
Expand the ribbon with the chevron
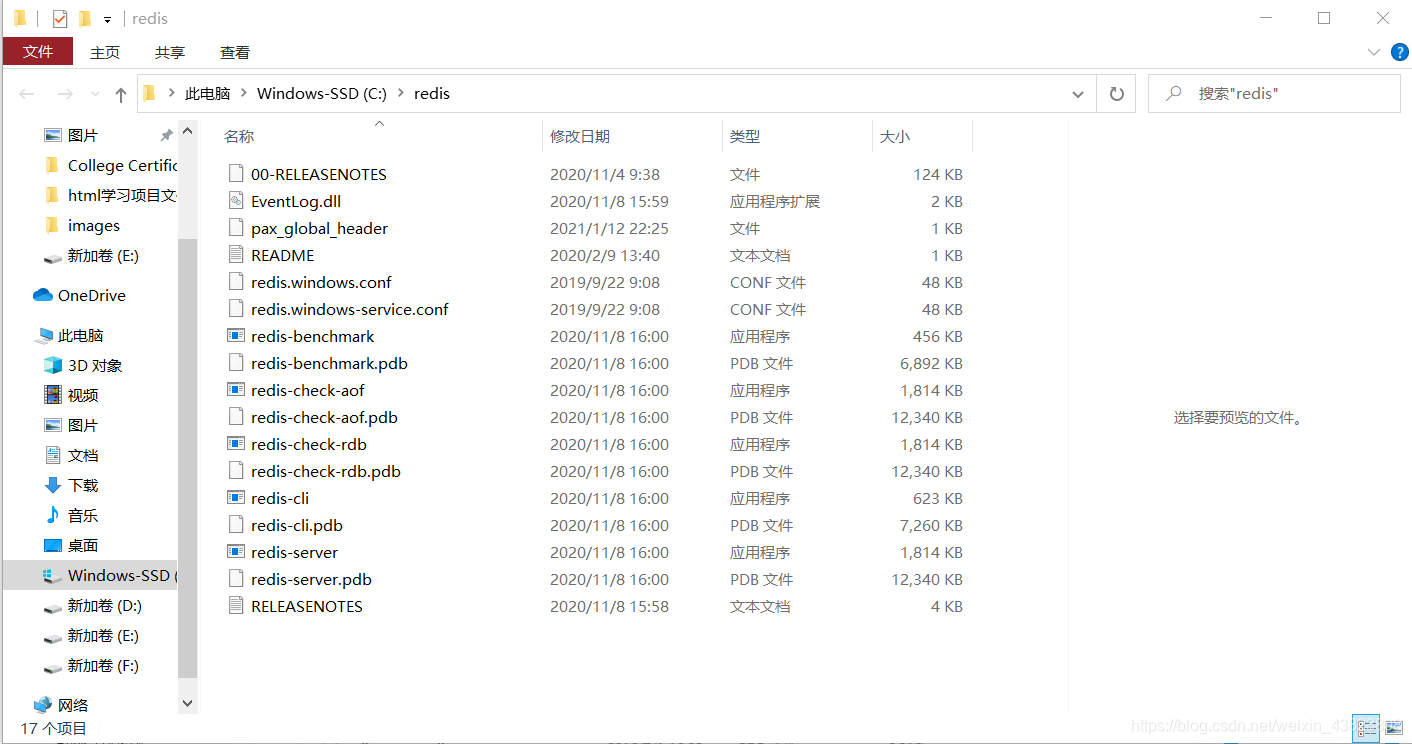point(1374,52)
